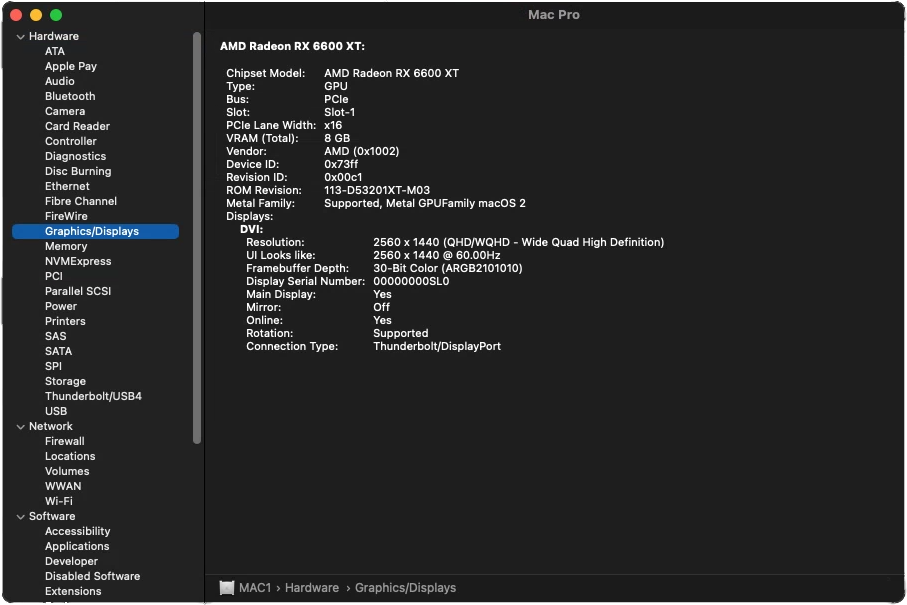The height and width of the screenshot is (605, 907).
Task: Click the Software category label
Action: (x=52, y=517)
